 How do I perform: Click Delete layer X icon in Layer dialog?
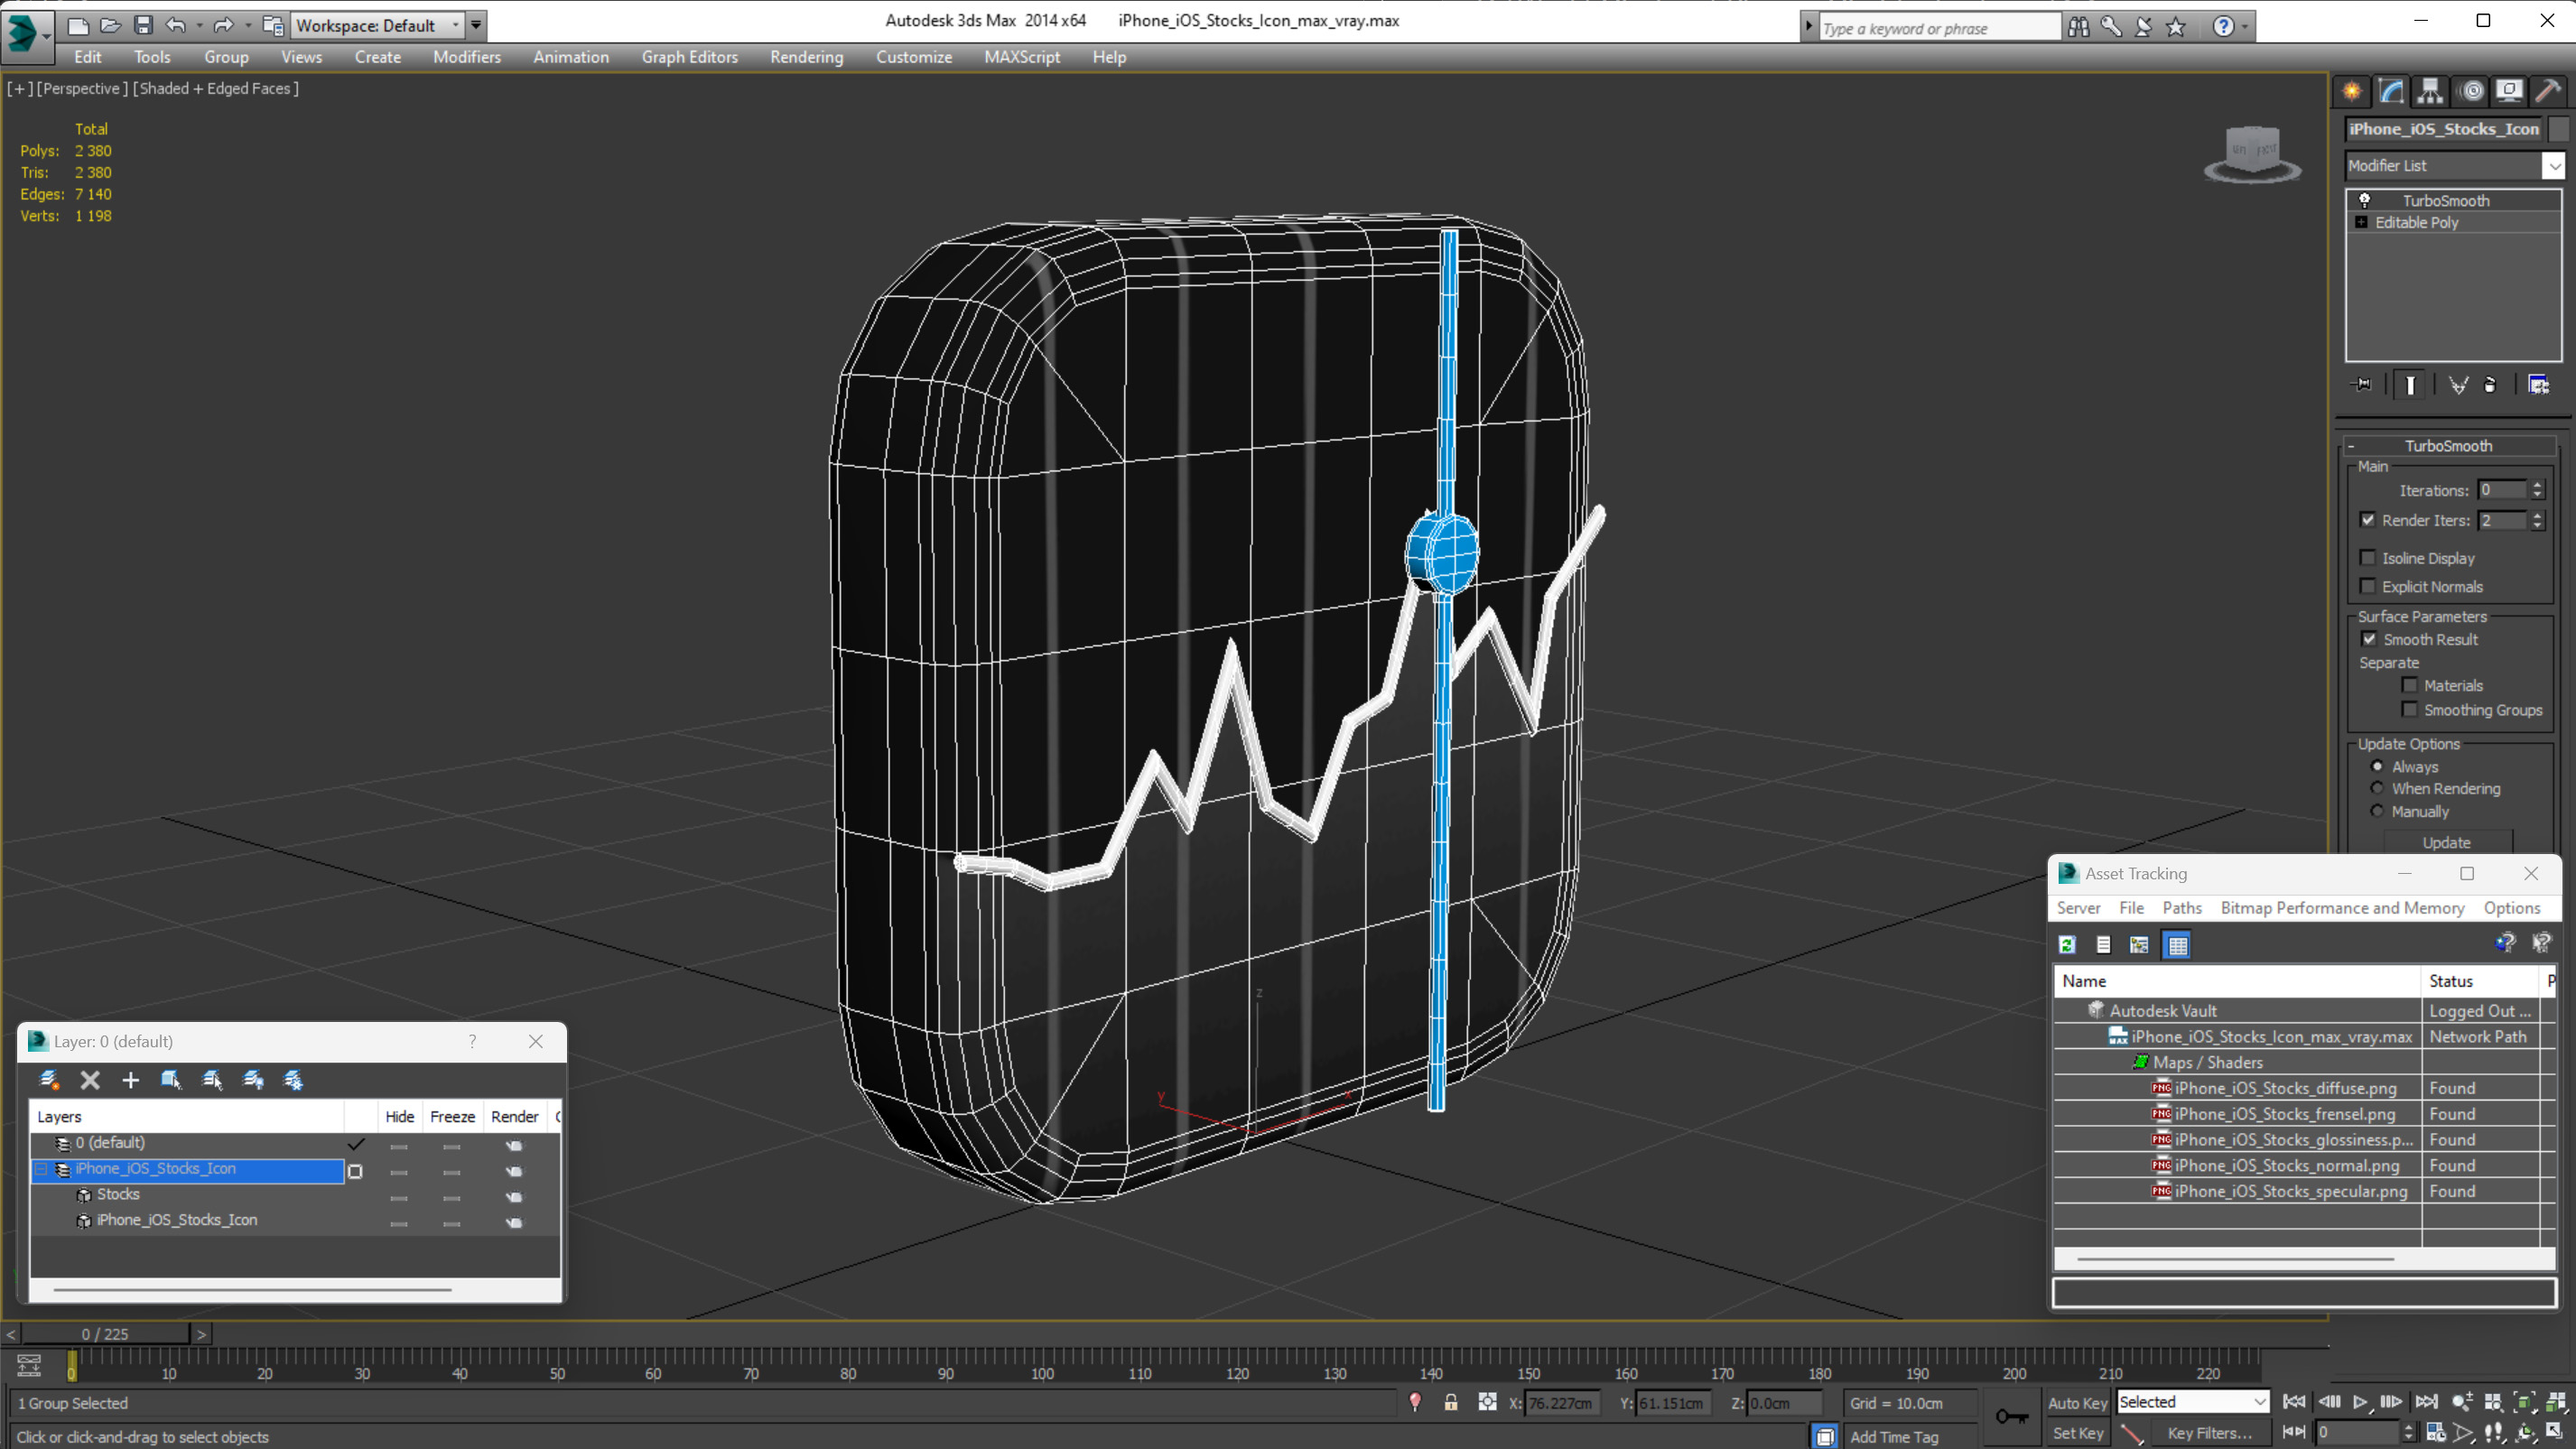90,1079
